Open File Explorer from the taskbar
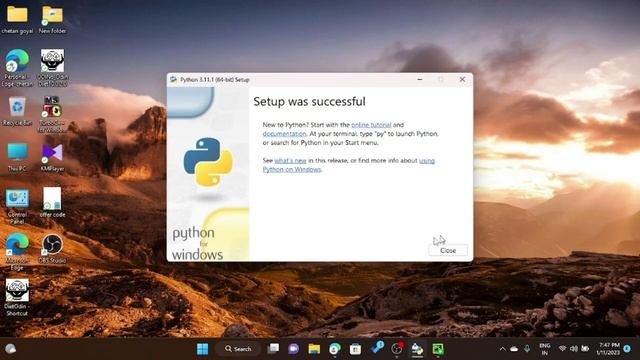 coord(314,349)
